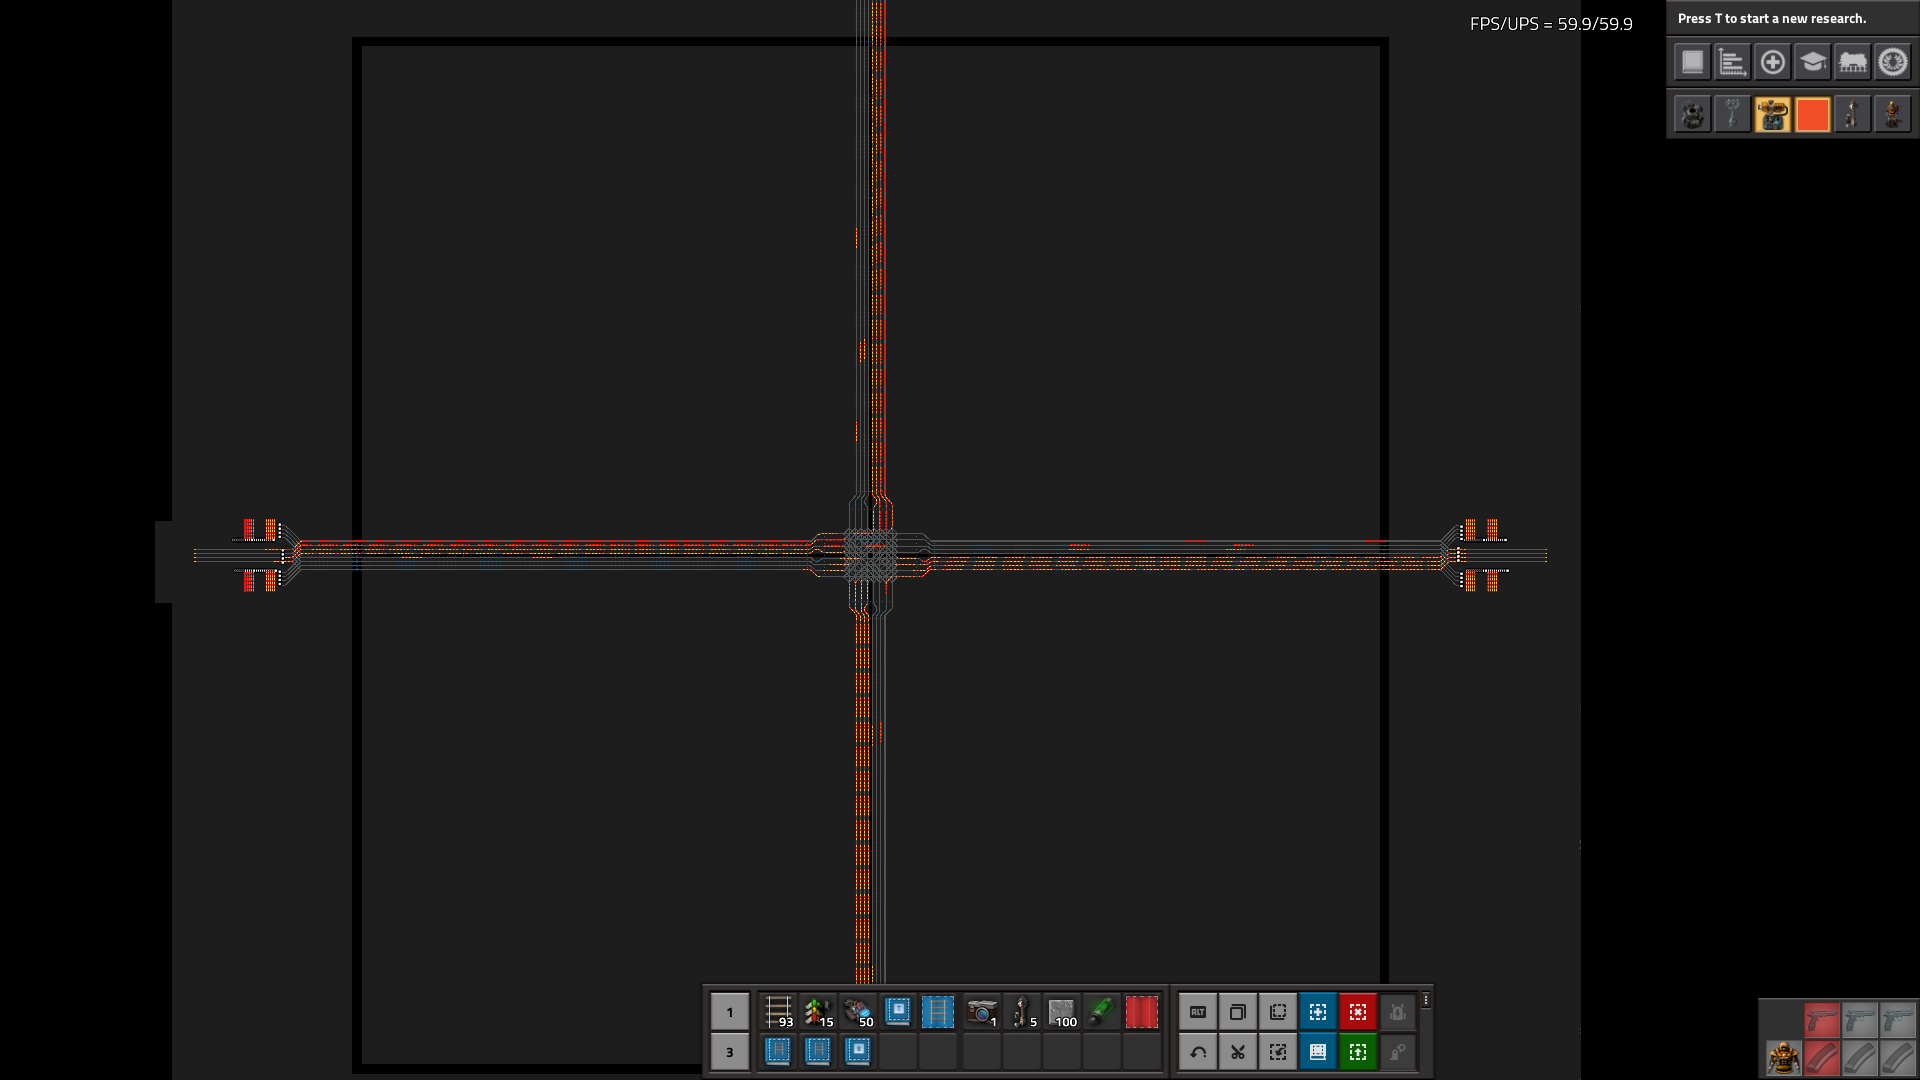Select the rail item with 93 count
The width and height of the screenshot is (1920, 1080).
tap(778, 1012)
